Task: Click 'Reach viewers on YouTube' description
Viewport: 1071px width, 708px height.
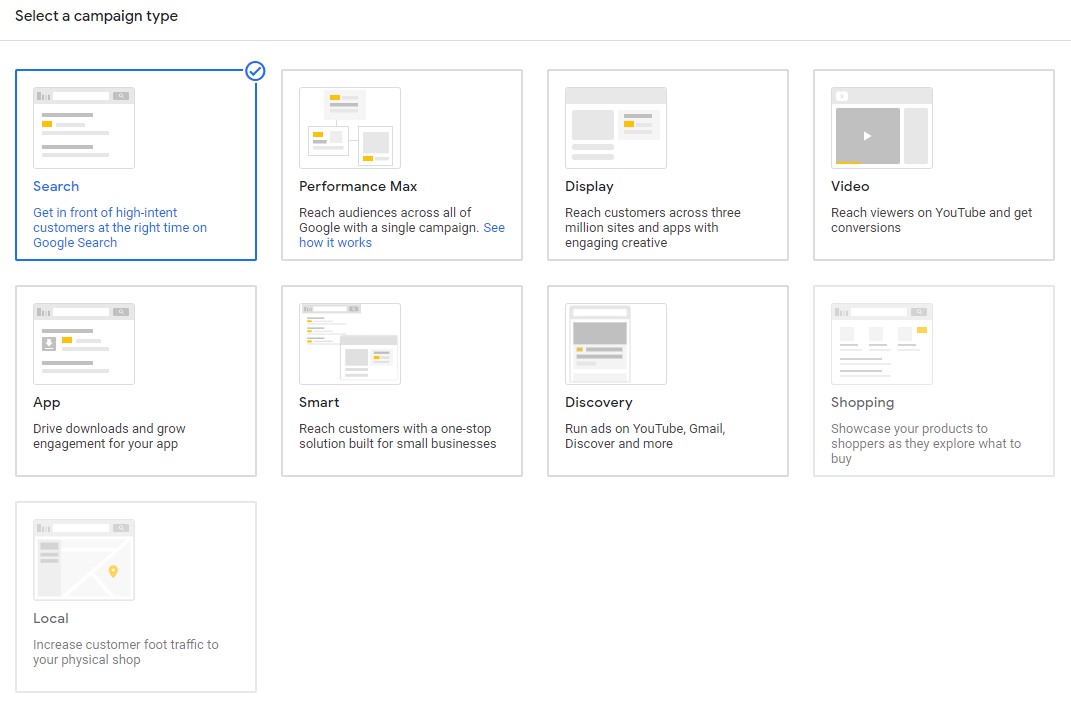Action: point(932,220)
